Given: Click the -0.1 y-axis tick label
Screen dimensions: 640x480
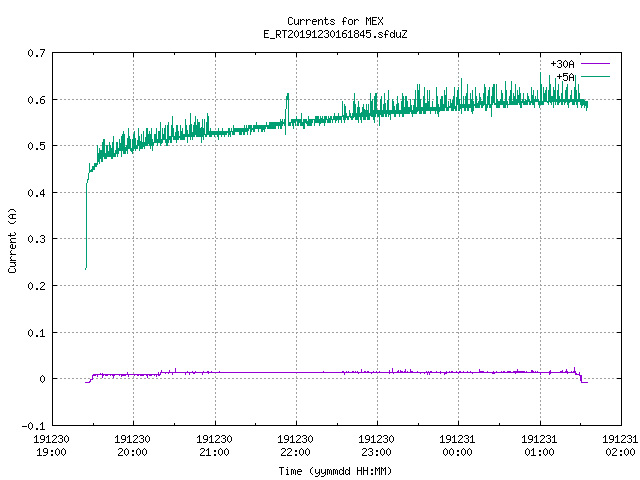Looking at the screenshot, I should [33, 426].
